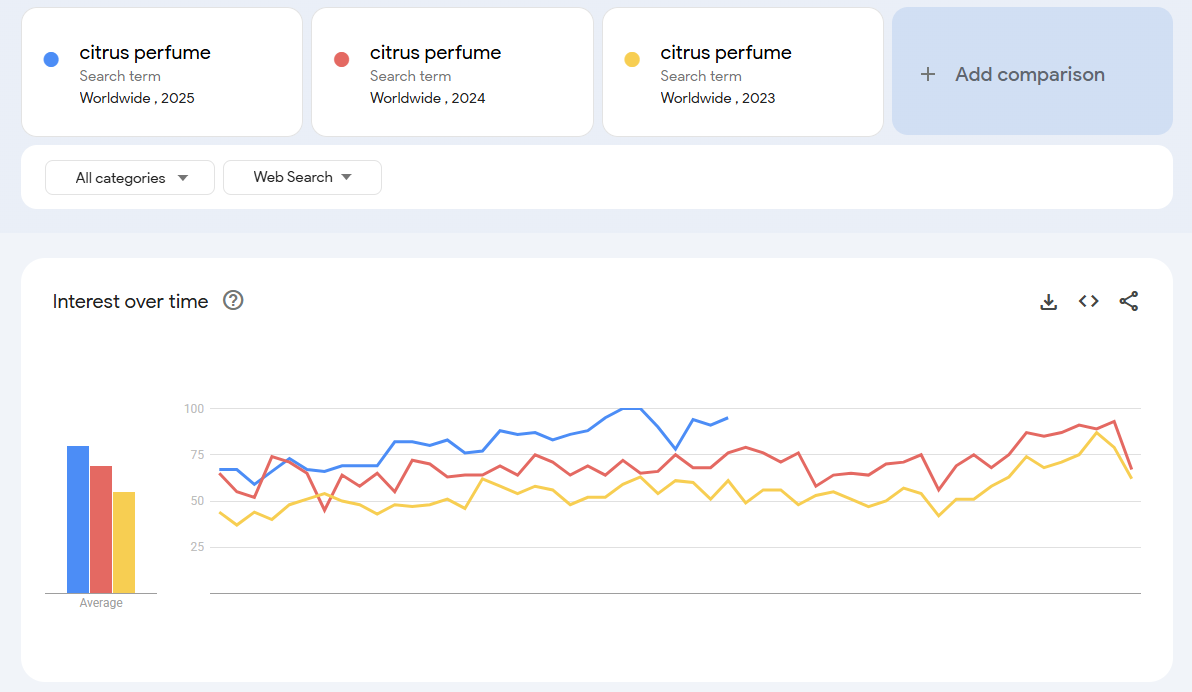Edit the citrus perfume term for 2023
This screenshot has height=692, width=1192.
point(726,52)
